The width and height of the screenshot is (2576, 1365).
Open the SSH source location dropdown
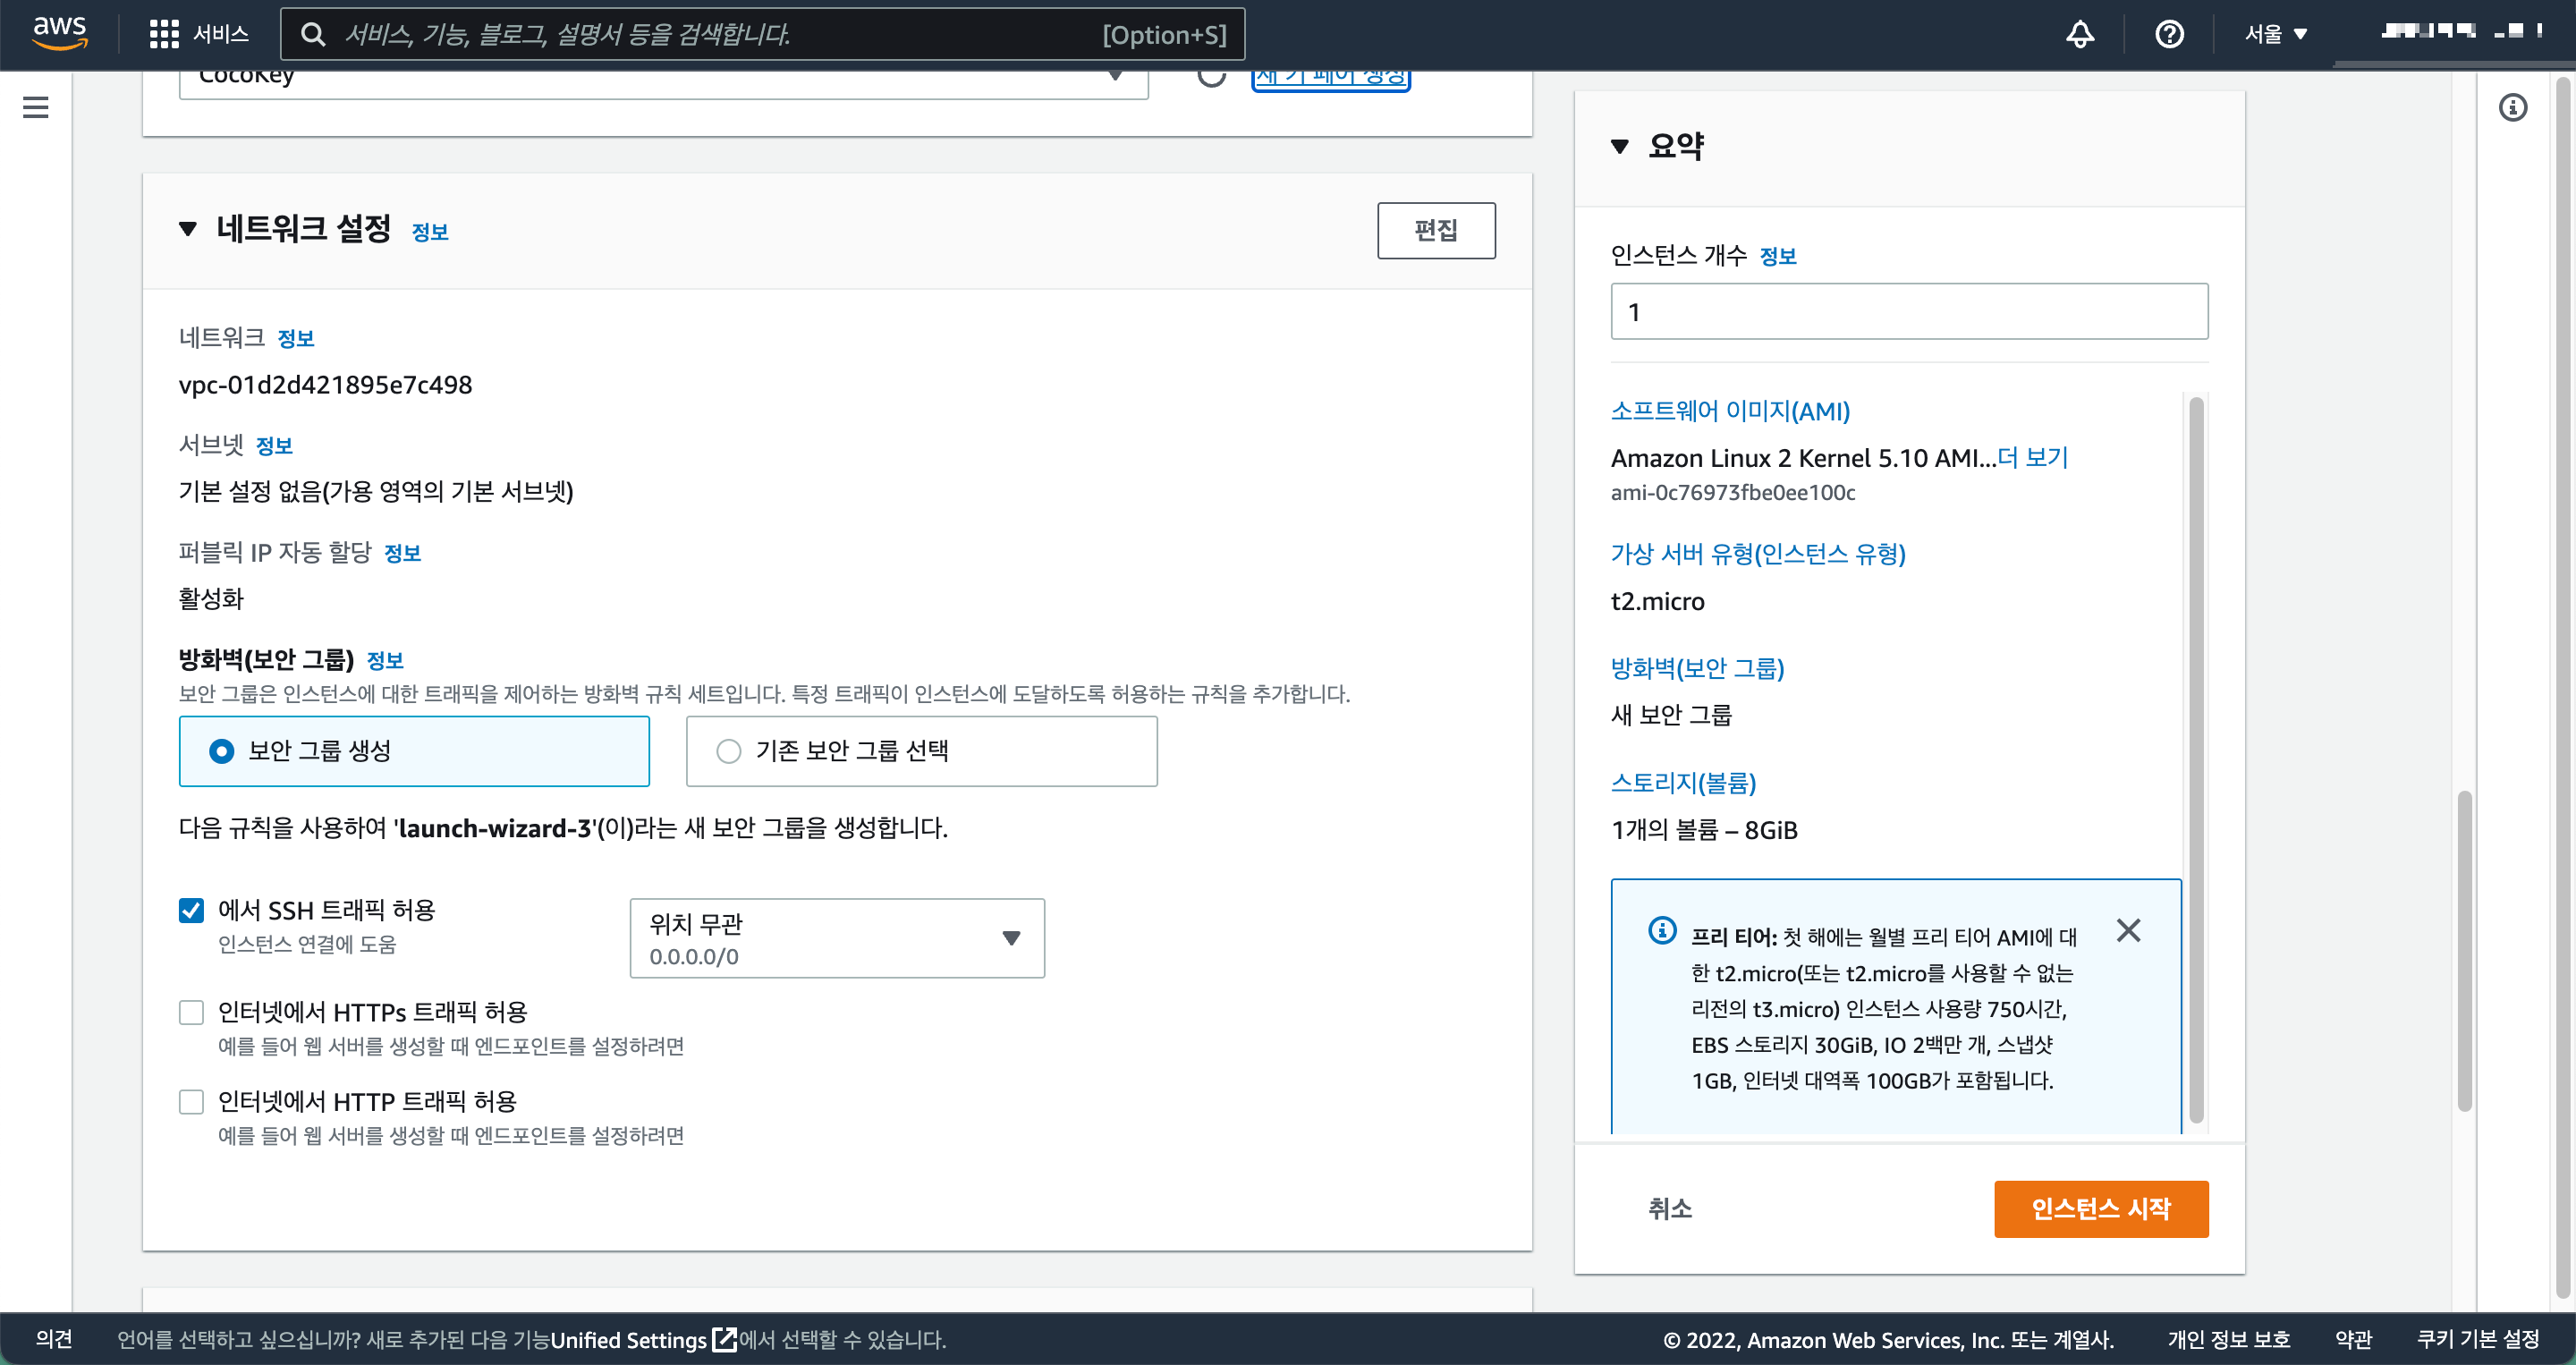[836, 938]
